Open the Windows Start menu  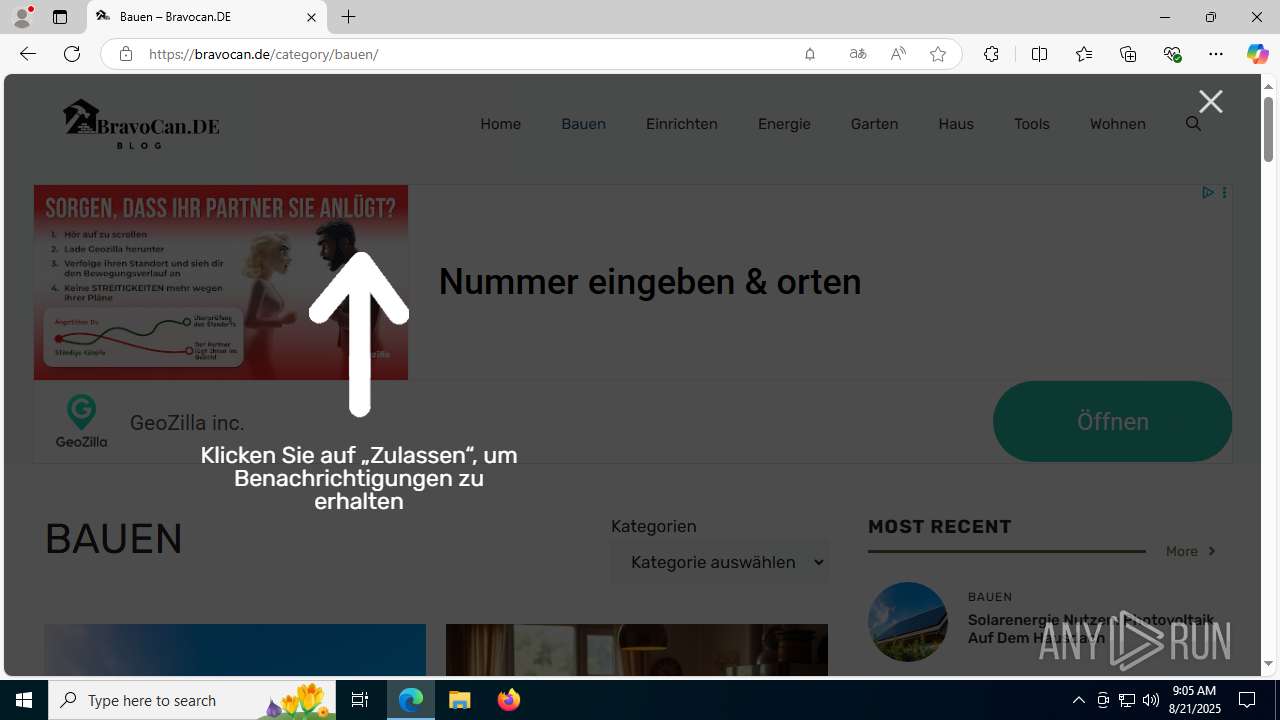click(x=24, y=700)
